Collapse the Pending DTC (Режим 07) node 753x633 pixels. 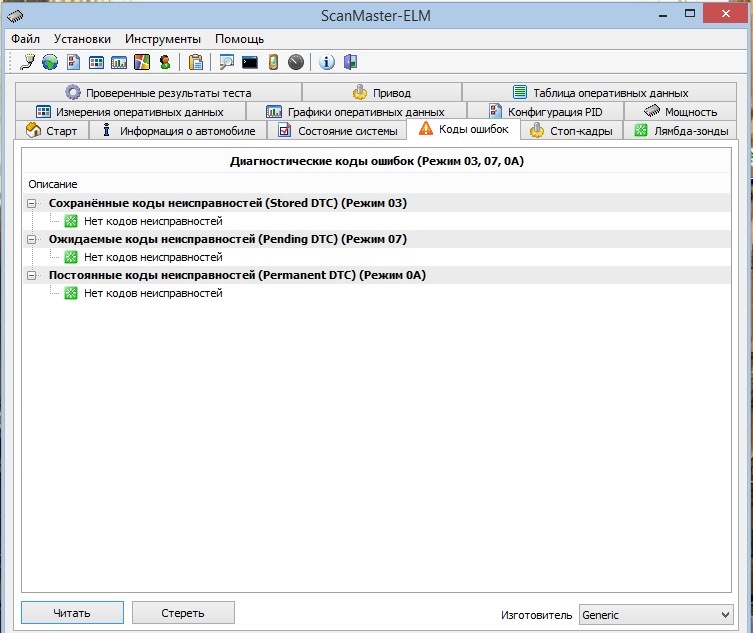pyautogui.click(x=32, y=239)
